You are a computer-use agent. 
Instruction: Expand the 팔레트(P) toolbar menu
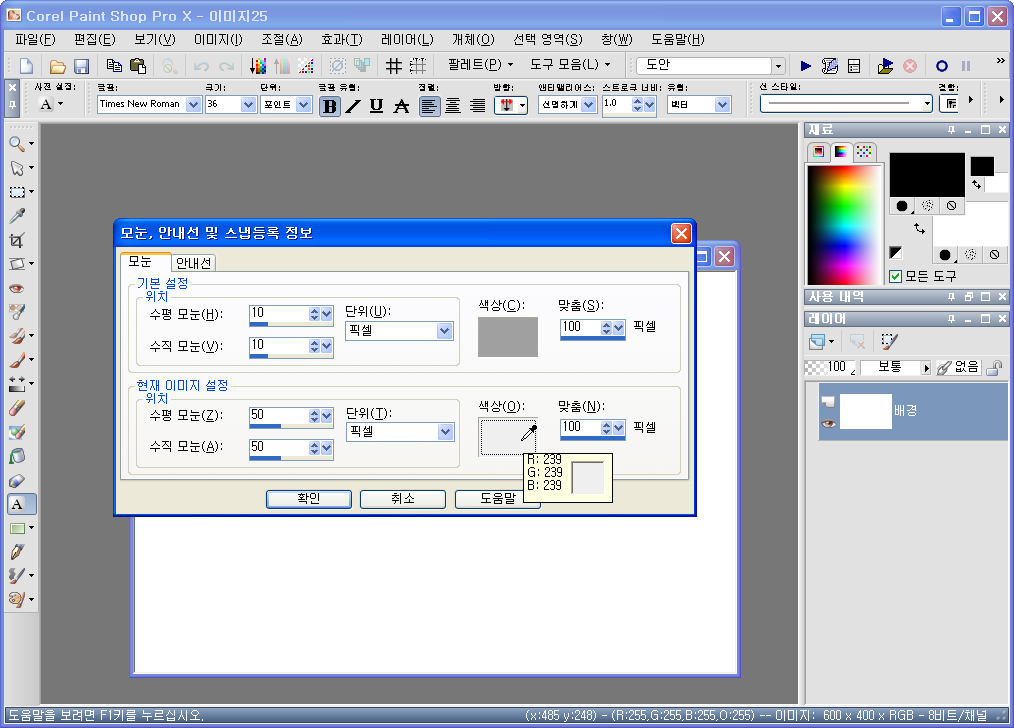[480, 65]
